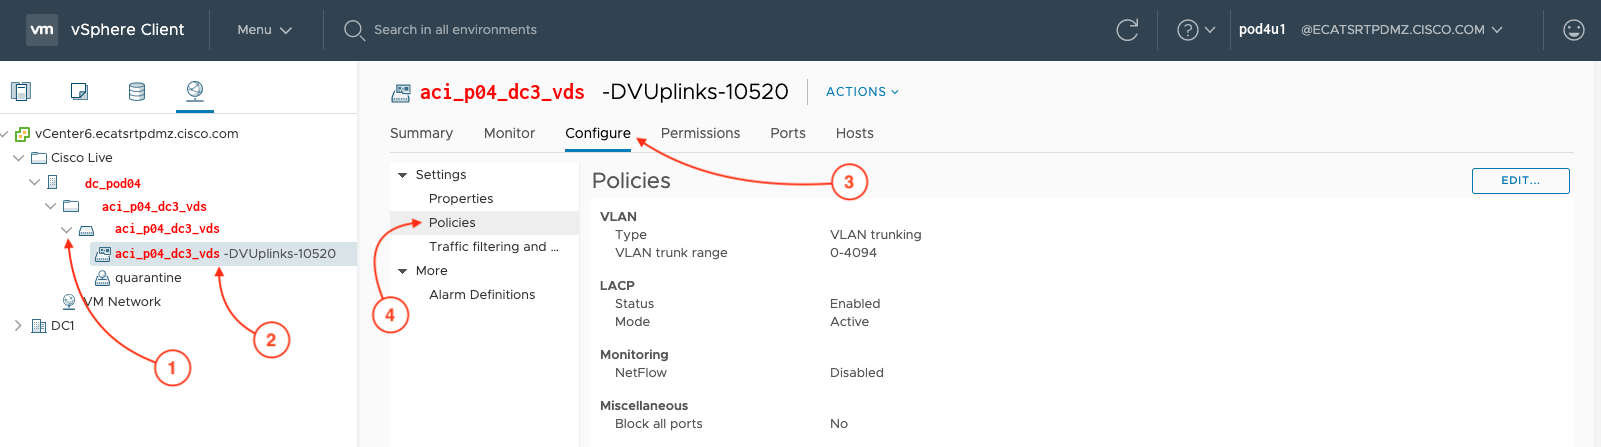Click the search magnifier icon

[x=354, y=30]
